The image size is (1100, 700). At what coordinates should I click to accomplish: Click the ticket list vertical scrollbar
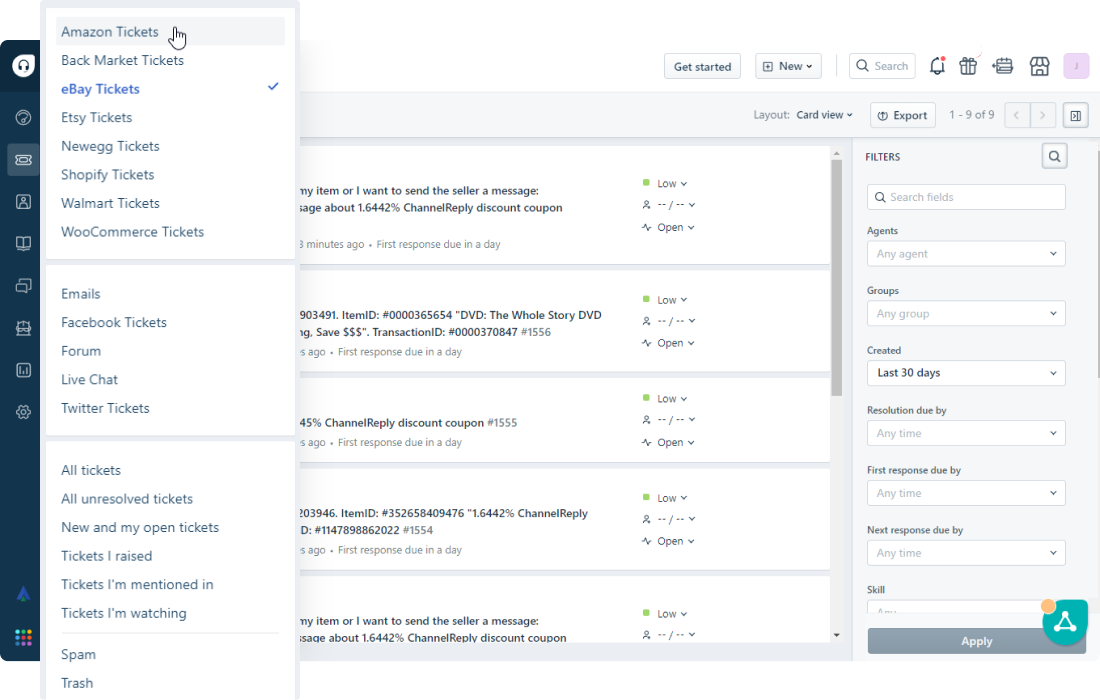point(836,277)
